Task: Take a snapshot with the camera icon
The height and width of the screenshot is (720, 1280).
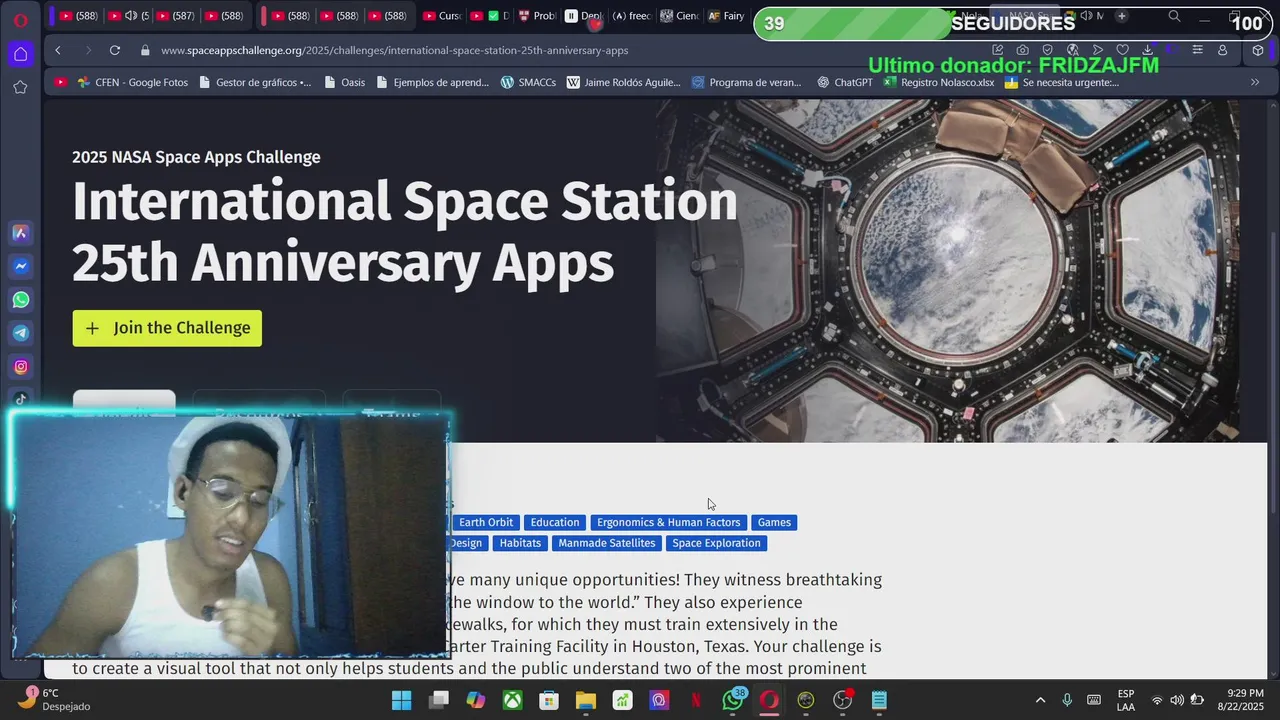Action: click(x=1022, y=50)
